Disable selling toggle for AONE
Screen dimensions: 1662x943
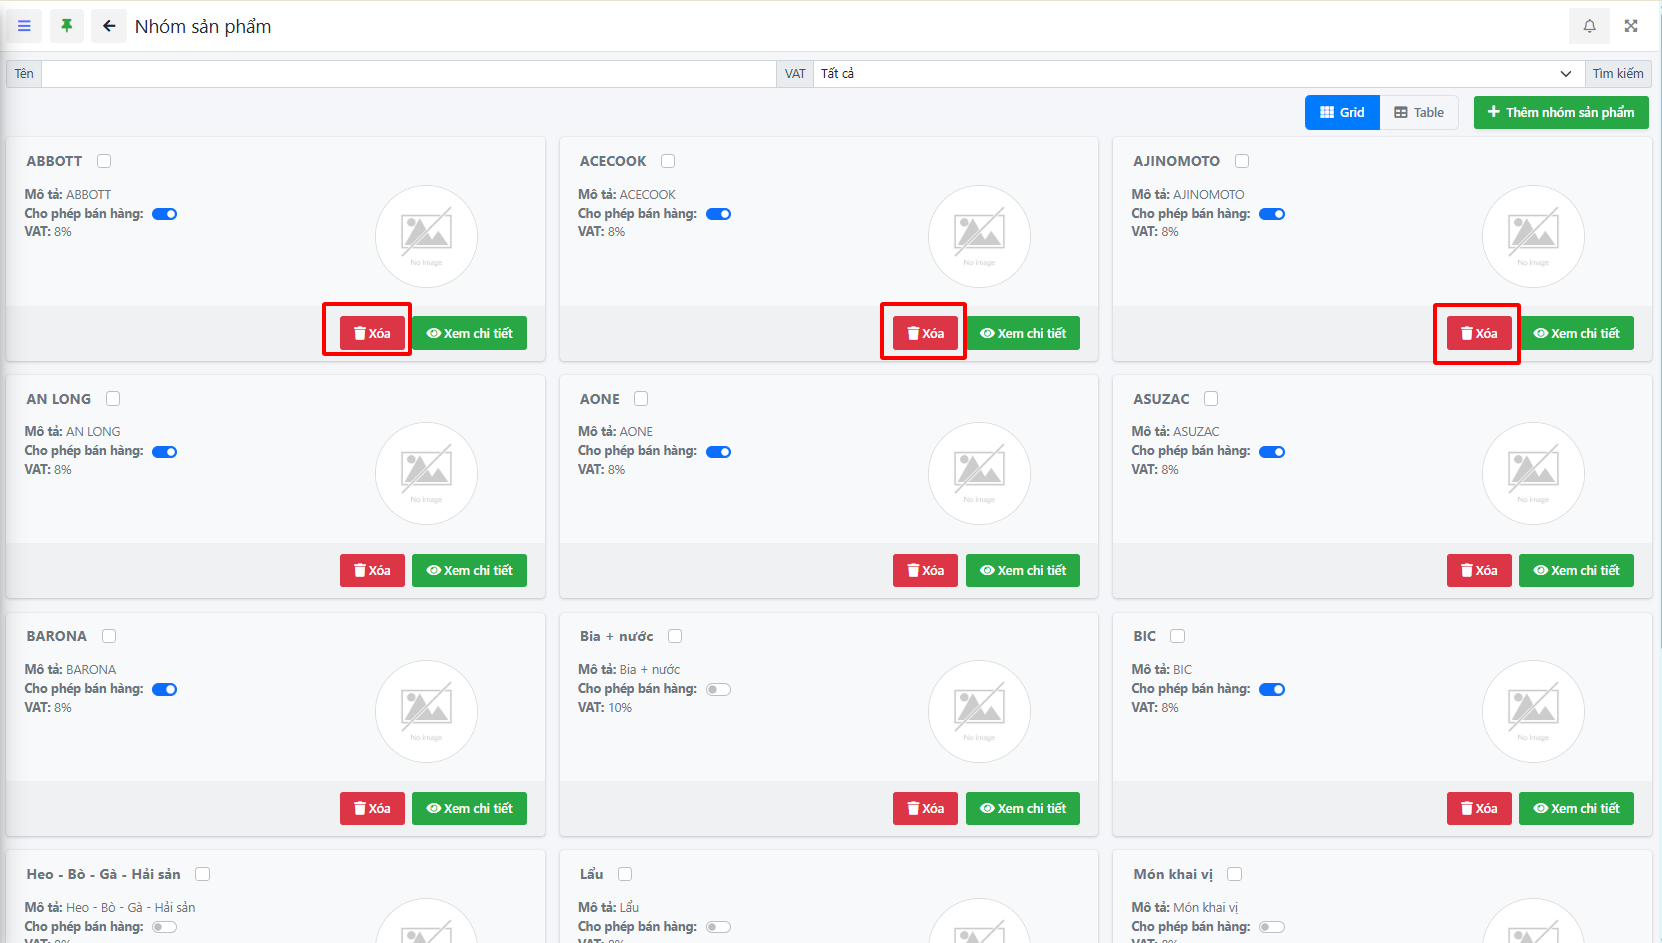tap(718, 452)
